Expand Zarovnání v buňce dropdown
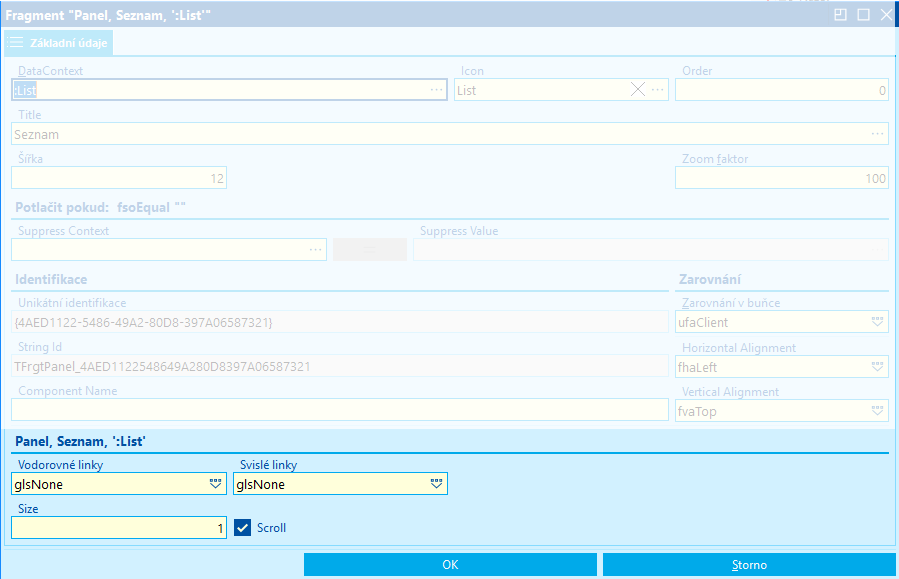This screenshot has width=899, height=579. (x=877, y=322)
